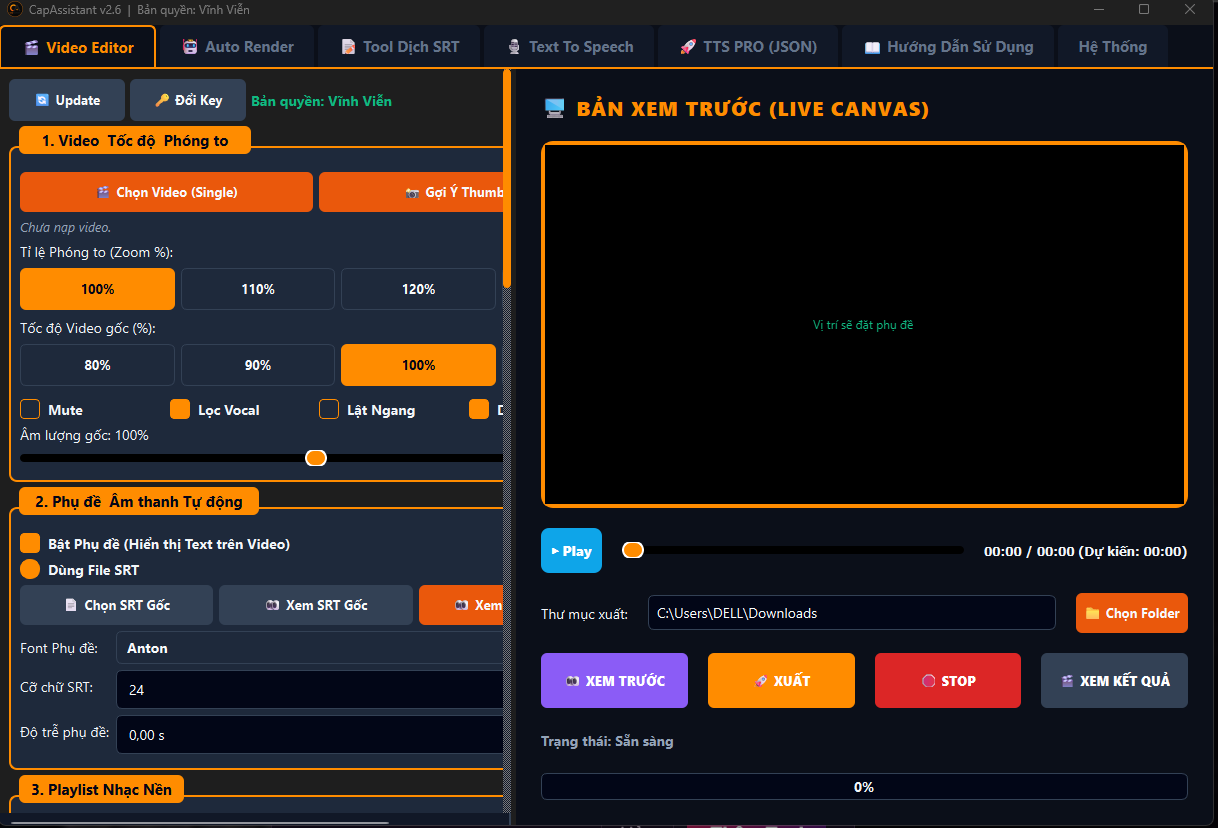Click the Đổi Key button

coord(188,100)
